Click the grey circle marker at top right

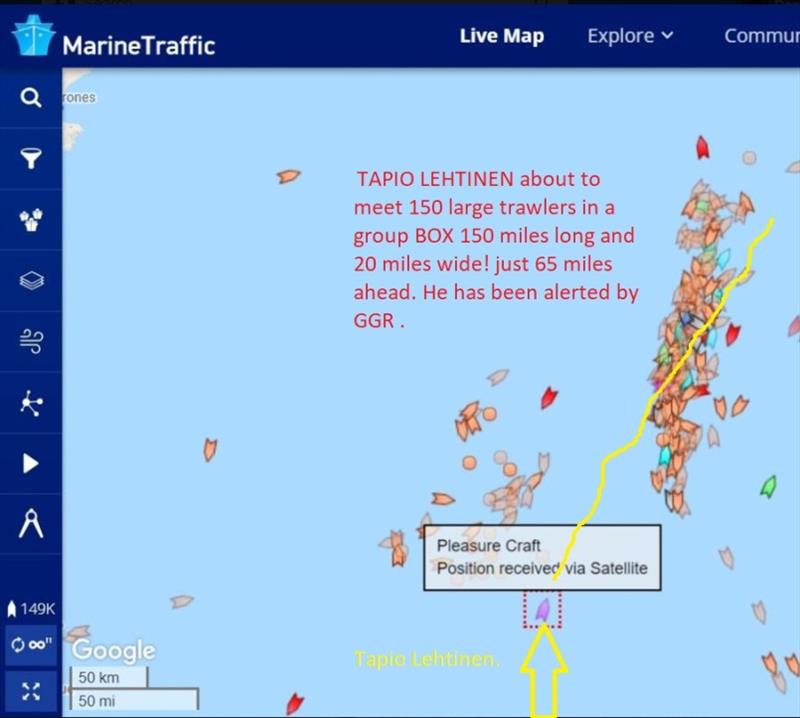tap(749, 157)
